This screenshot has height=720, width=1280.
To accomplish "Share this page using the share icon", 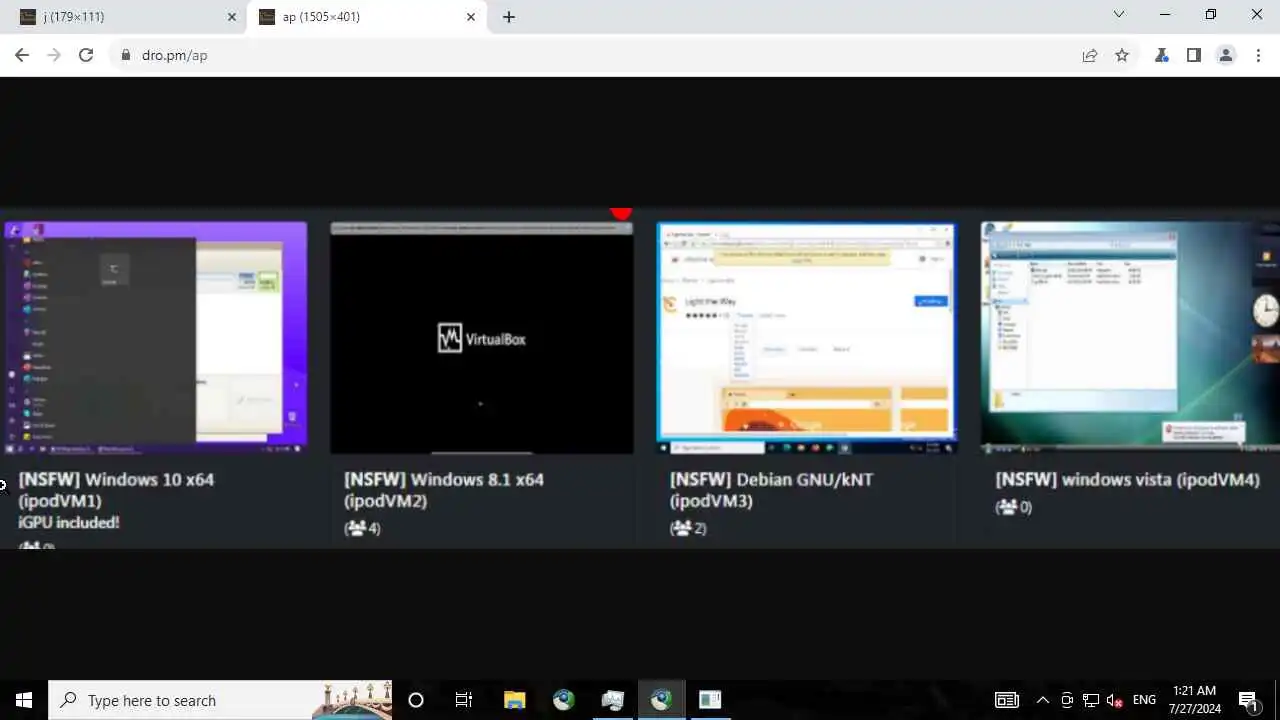I will pos(1090,55).
